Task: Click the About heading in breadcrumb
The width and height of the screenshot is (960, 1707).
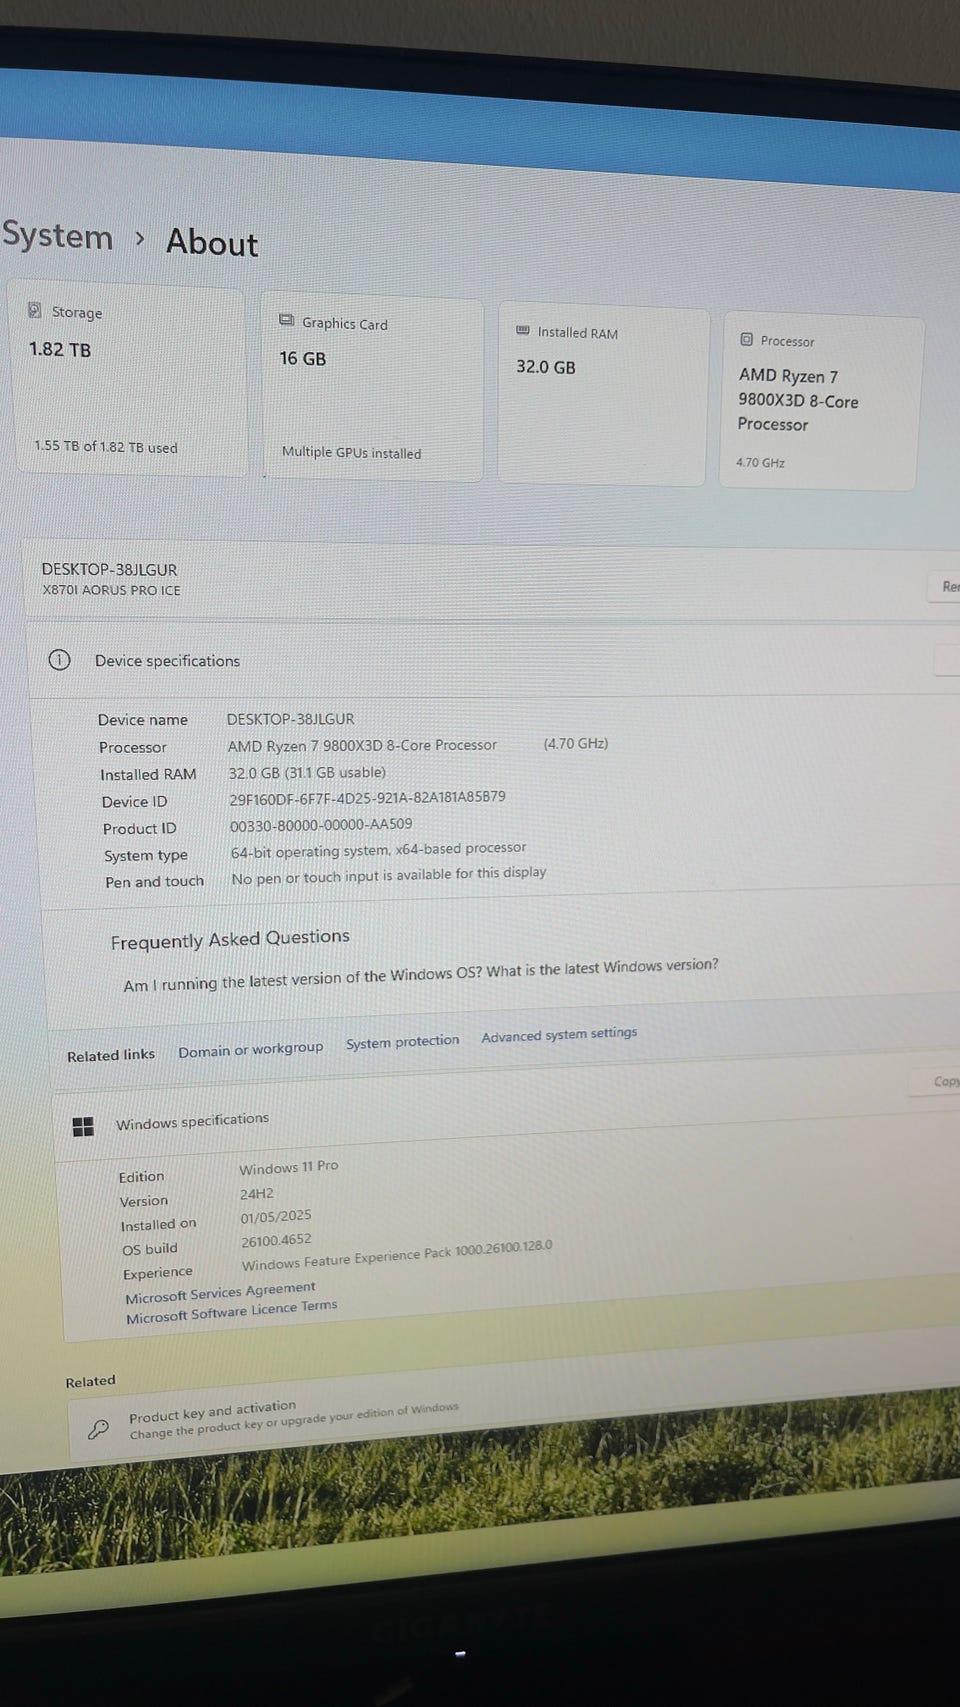Action: (x=212, y=243)
